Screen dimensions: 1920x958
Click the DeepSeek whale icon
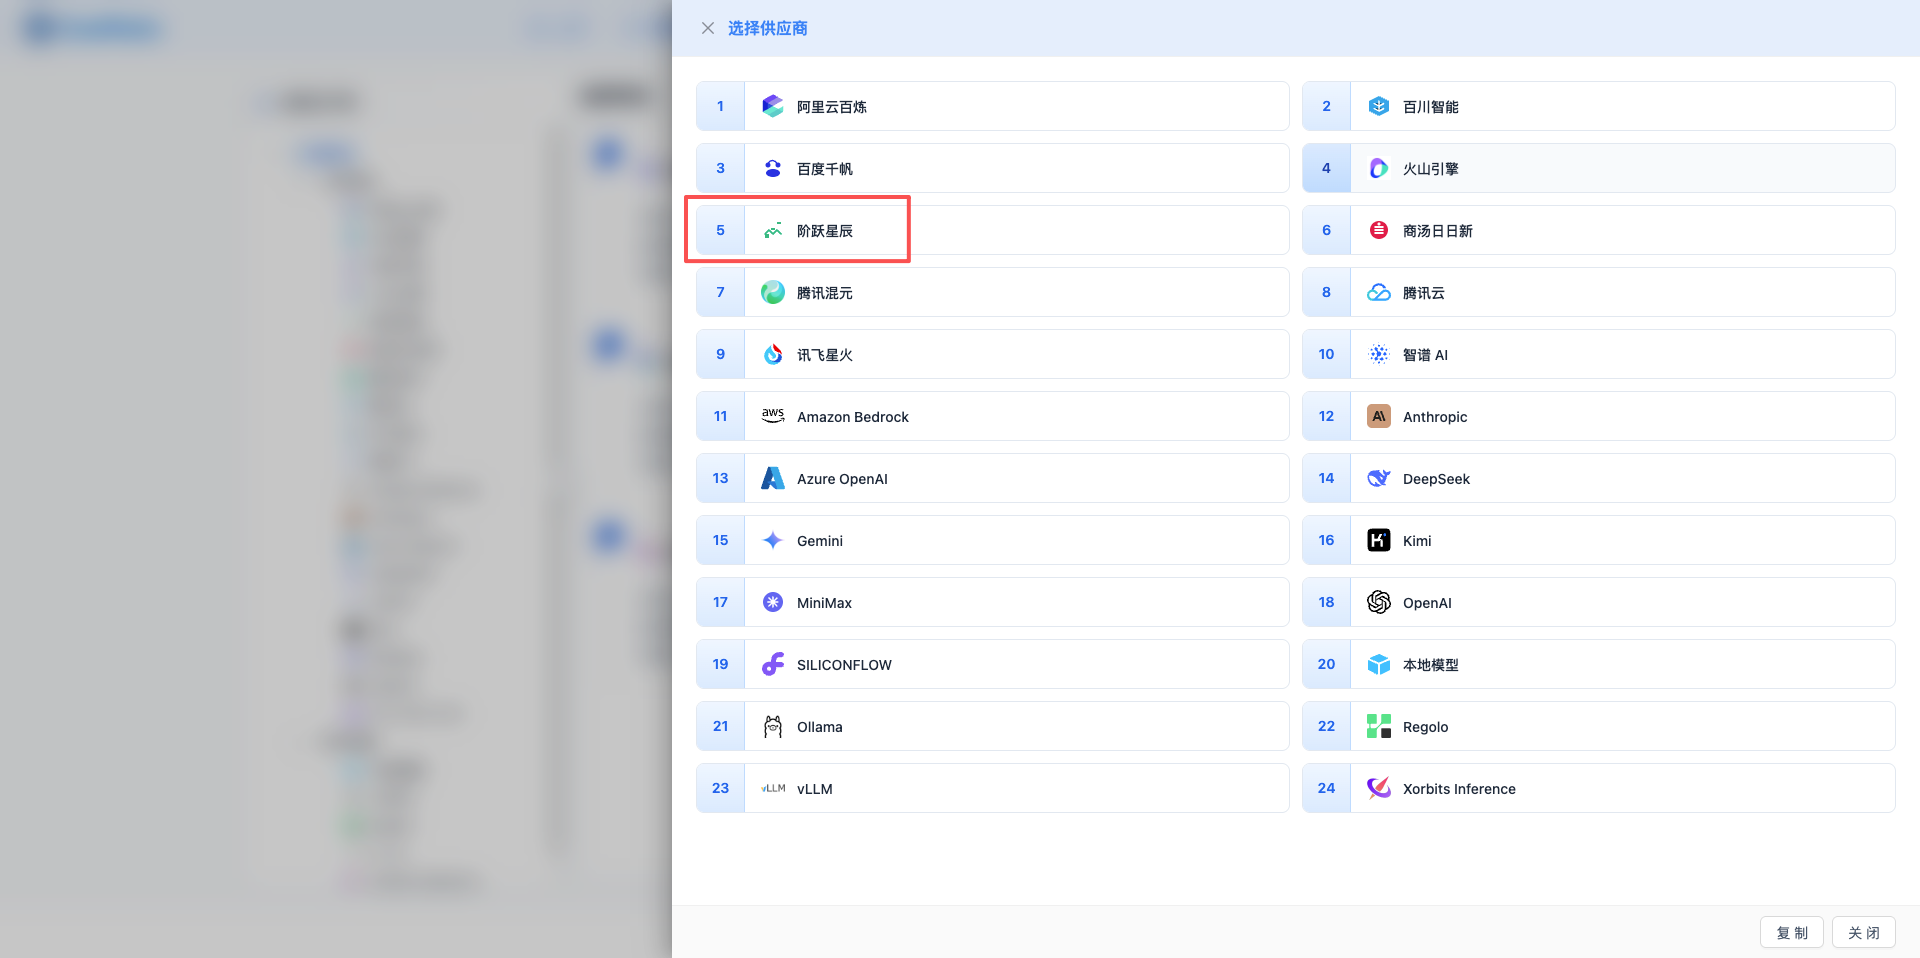[1378, 478]
